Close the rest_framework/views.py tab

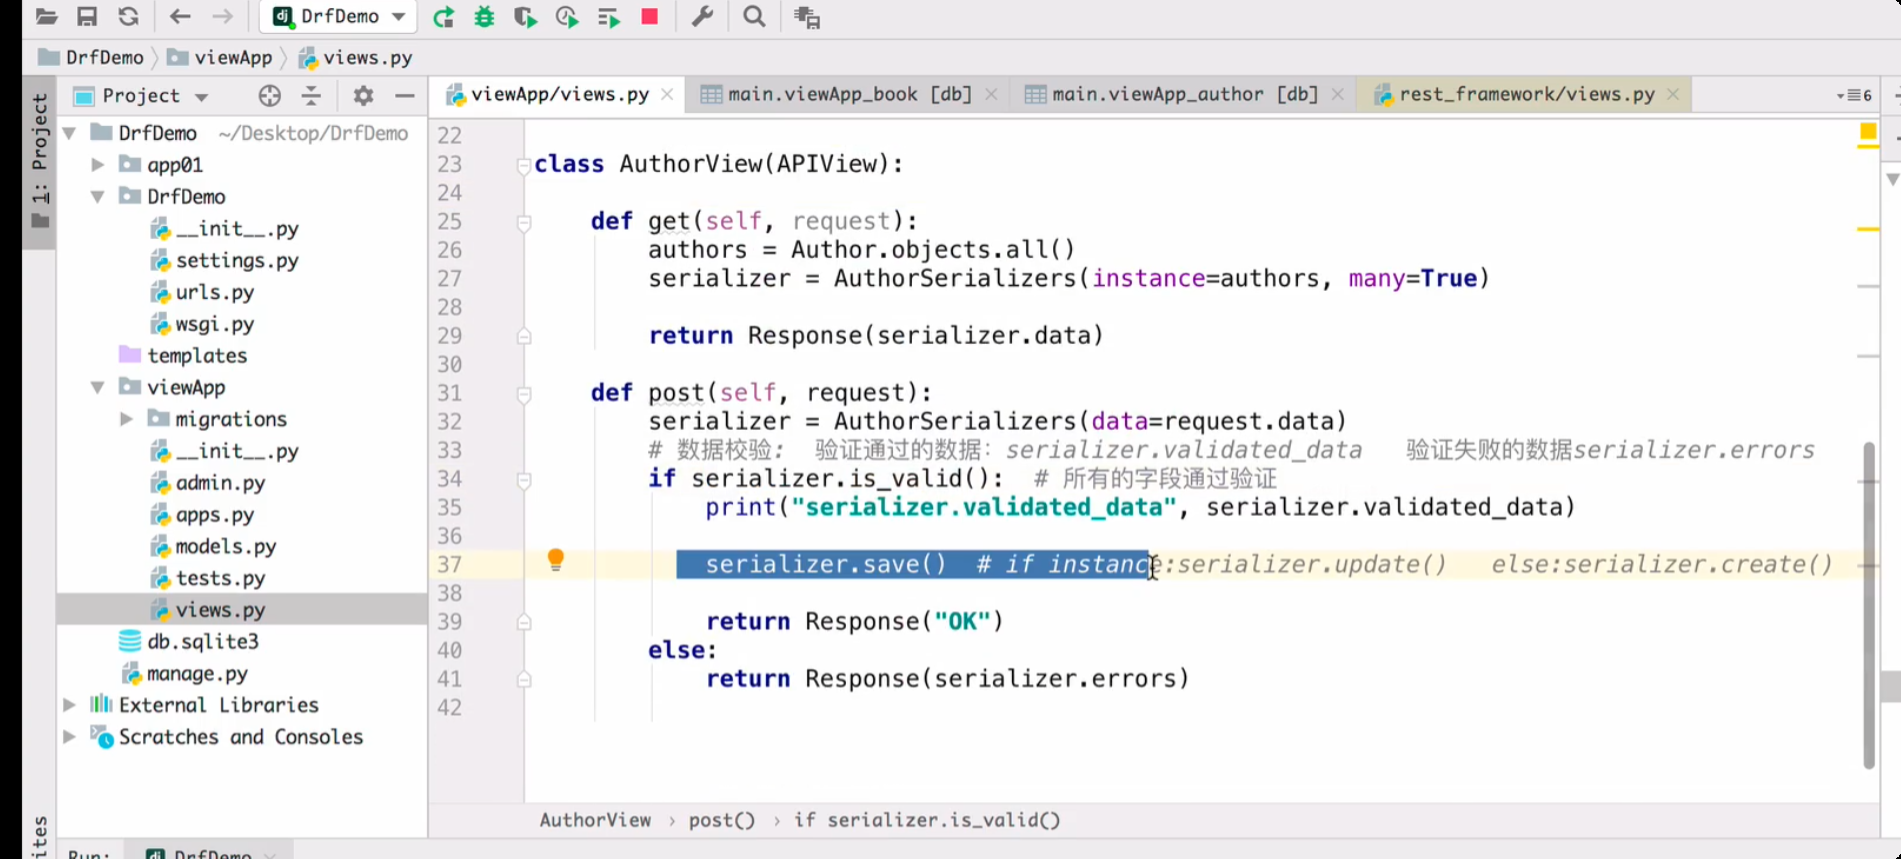tap(1673, 95)
